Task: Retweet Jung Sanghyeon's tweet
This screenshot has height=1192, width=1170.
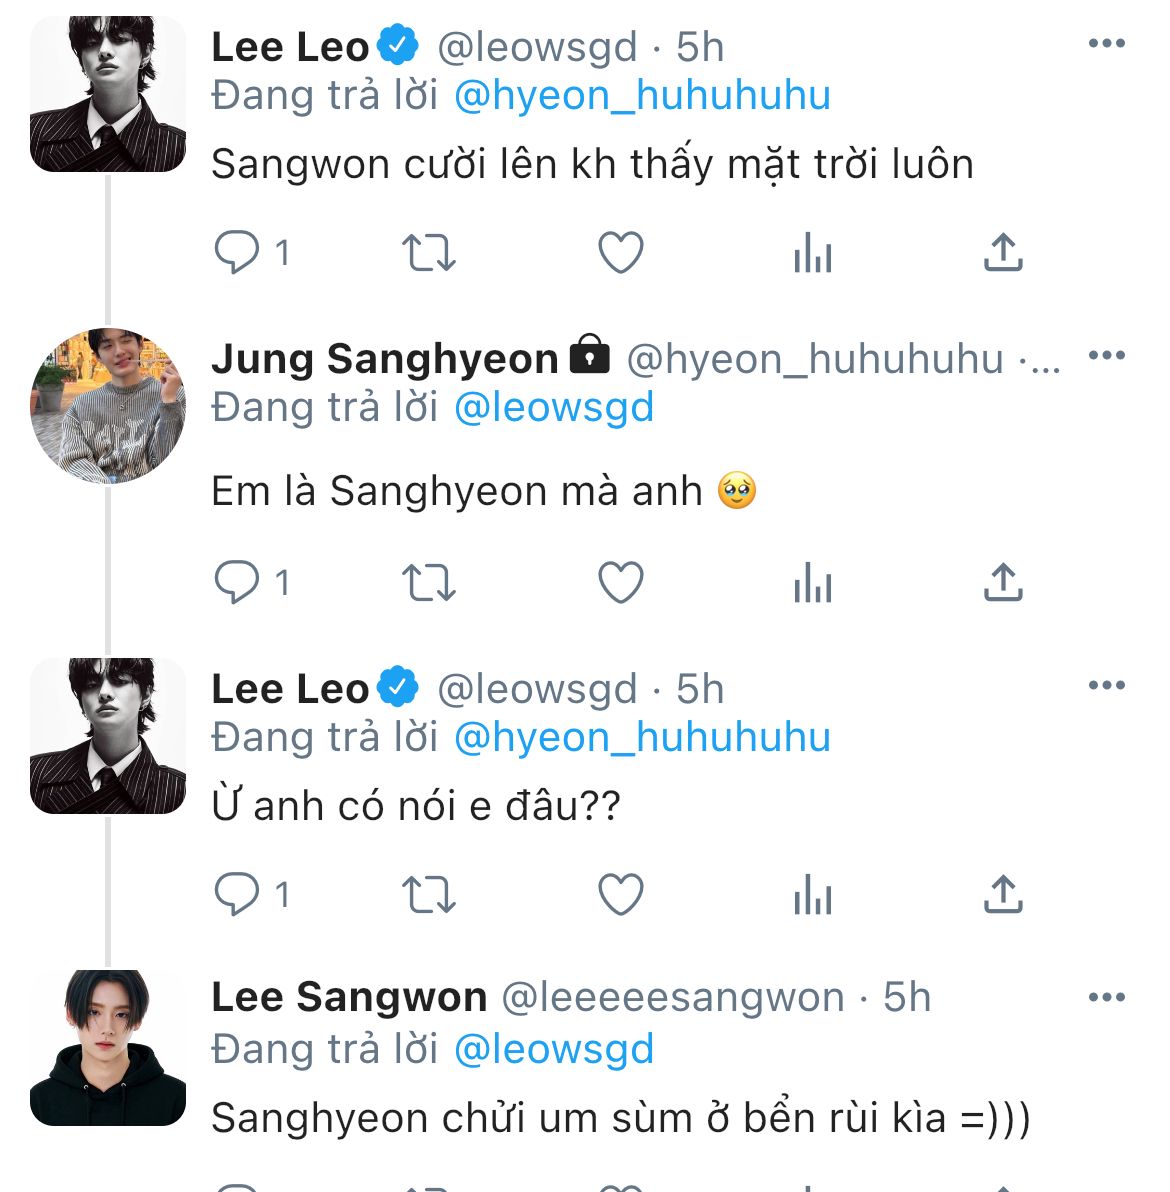Action: (x=428, y=582)
